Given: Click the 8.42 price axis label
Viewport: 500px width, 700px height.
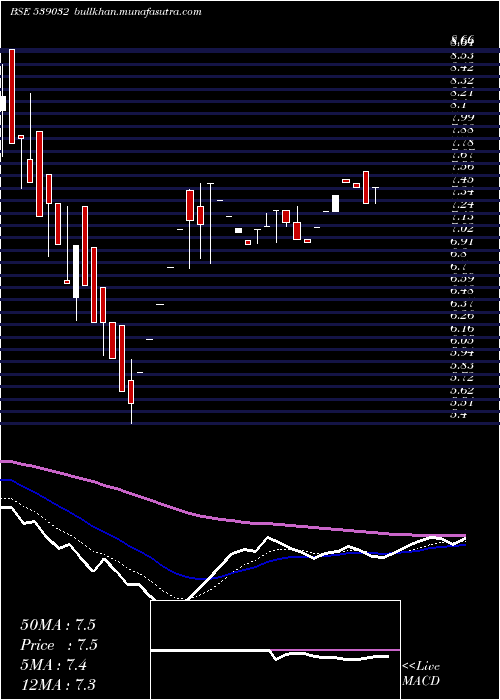Looking at the screenshot, I should 462,68.
